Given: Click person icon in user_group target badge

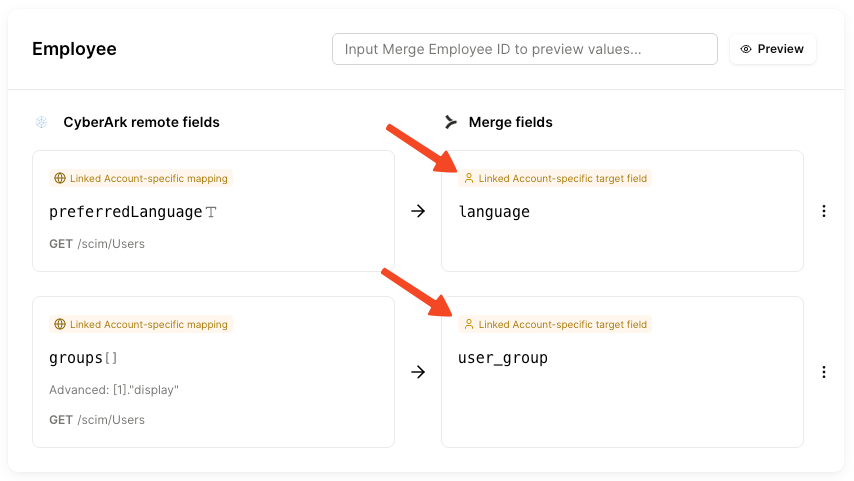Looking at the screenshot, I should (469, 325).
